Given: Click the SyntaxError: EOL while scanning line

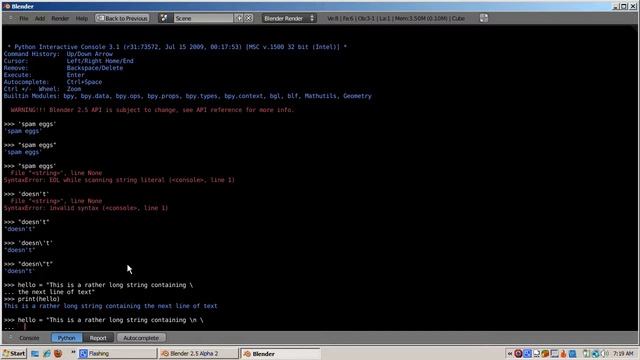Looking at the screenshot, I should click(x=119, y=180).
